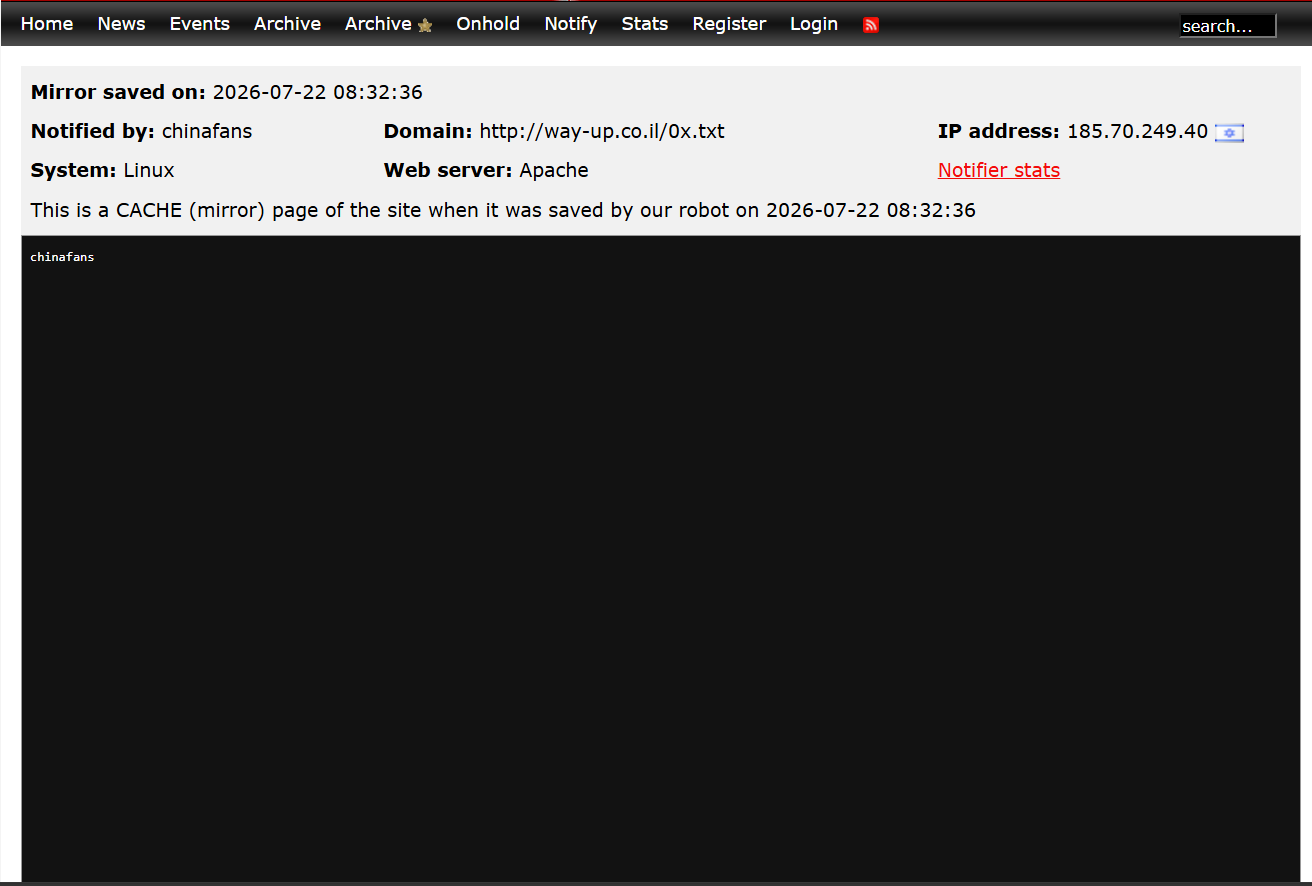Open the Notify page
The width and height of the screenshot is (1312, 886).
[x=571, y=24]
